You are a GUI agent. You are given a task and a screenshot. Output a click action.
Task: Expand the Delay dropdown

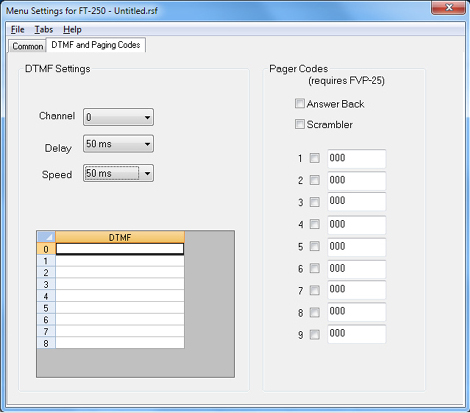coord(118,144)
